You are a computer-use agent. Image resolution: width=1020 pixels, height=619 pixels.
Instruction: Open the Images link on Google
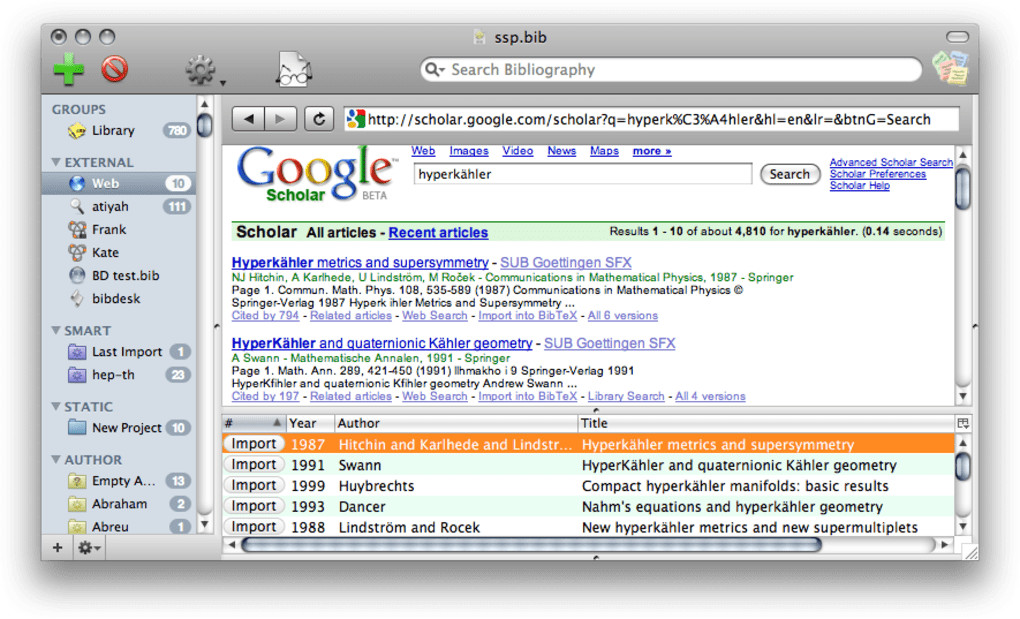coord(469,151)
